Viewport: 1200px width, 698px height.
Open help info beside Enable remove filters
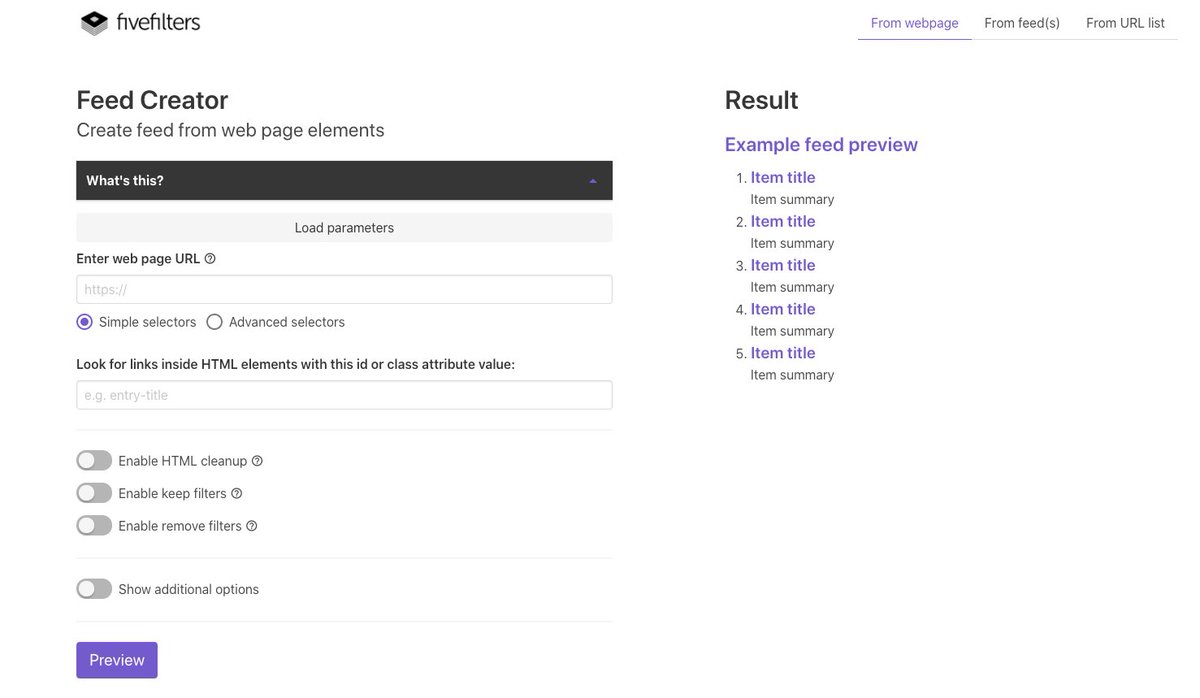[x=251, y=523]
